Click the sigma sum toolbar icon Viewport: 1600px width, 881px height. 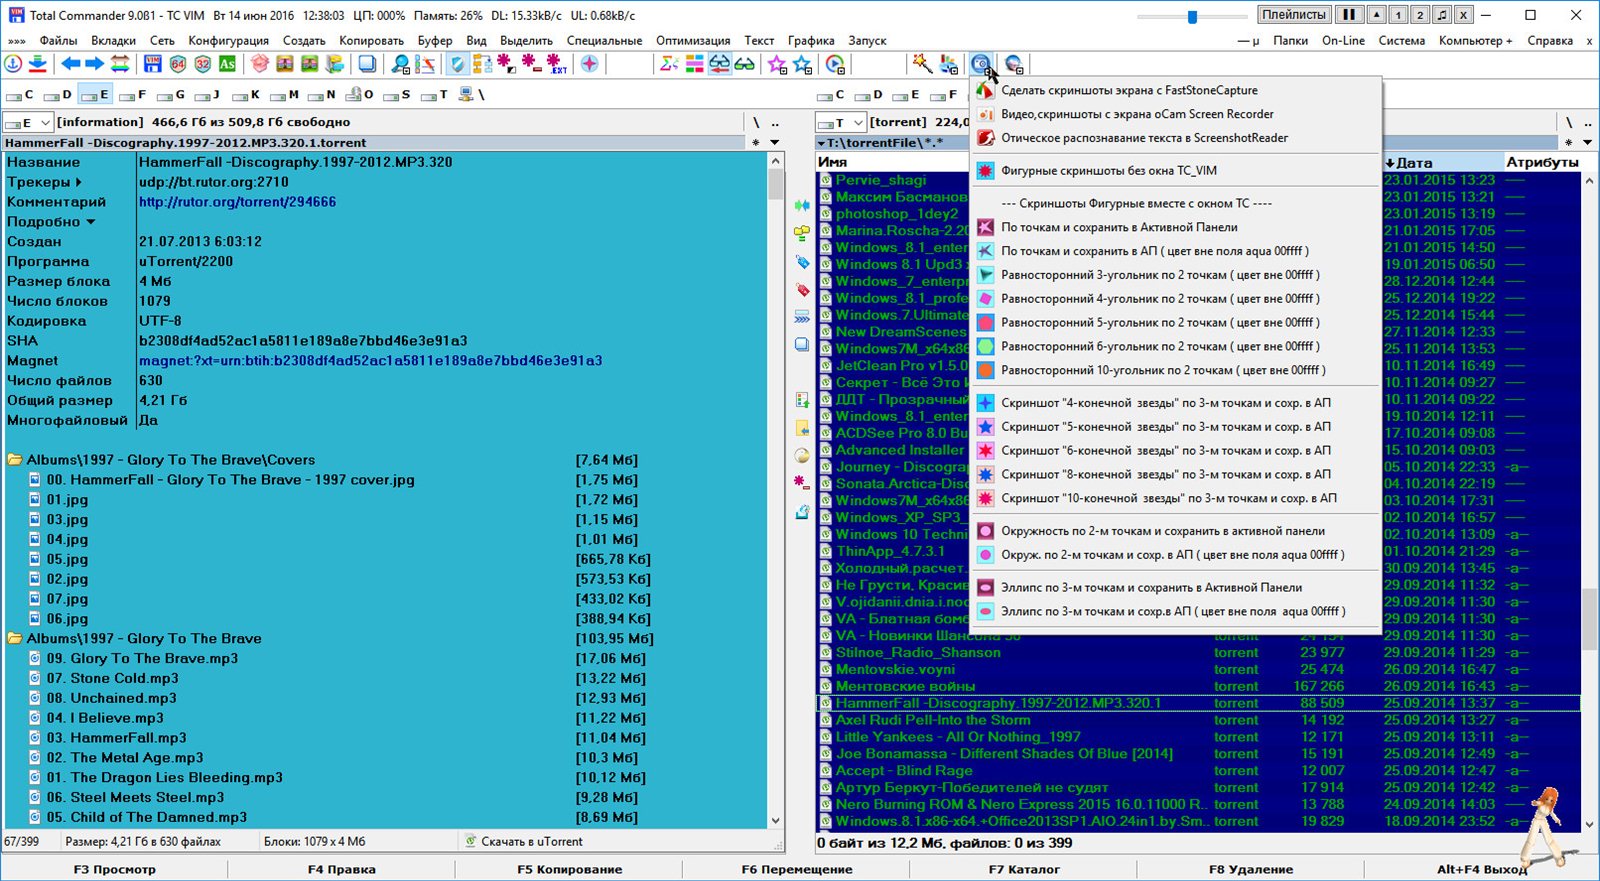[669, 64]
